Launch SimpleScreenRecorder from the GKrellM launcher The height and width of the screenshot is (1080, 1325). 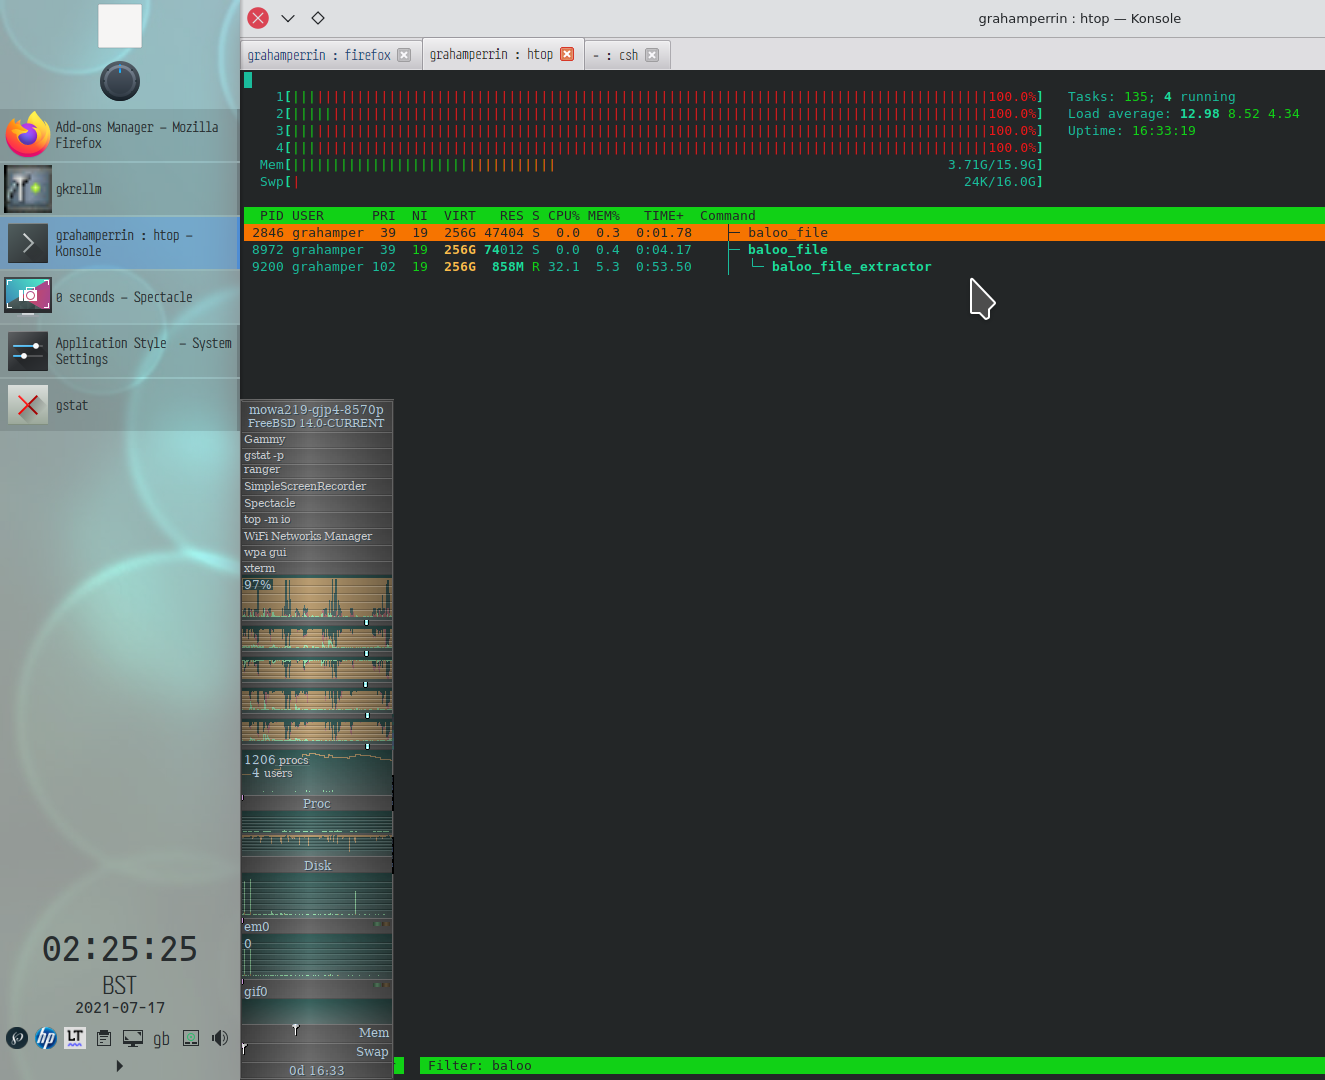pos(305,486)
